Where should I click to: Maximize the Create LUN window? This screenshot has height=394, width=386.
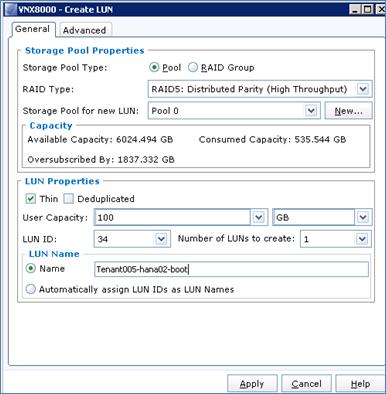click(368, 9)
